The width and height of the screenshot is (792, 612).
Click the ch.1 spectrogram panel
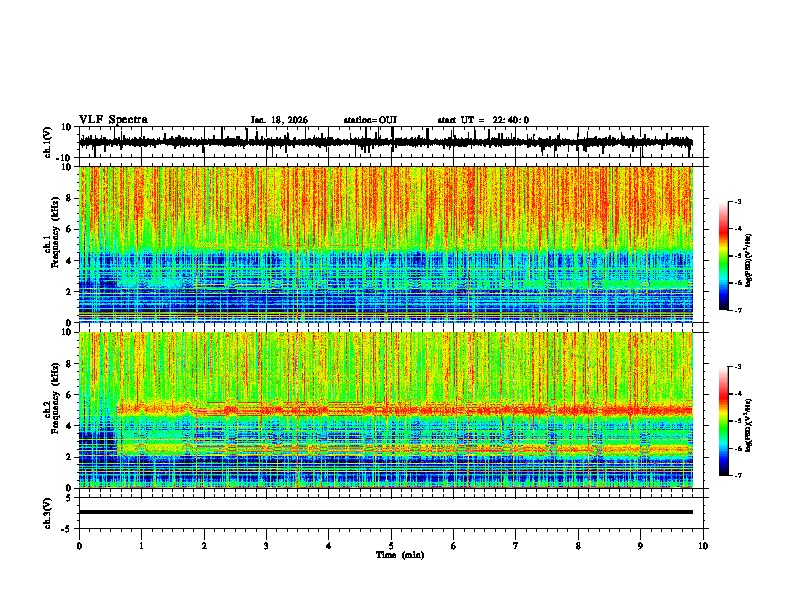[386, 244]
